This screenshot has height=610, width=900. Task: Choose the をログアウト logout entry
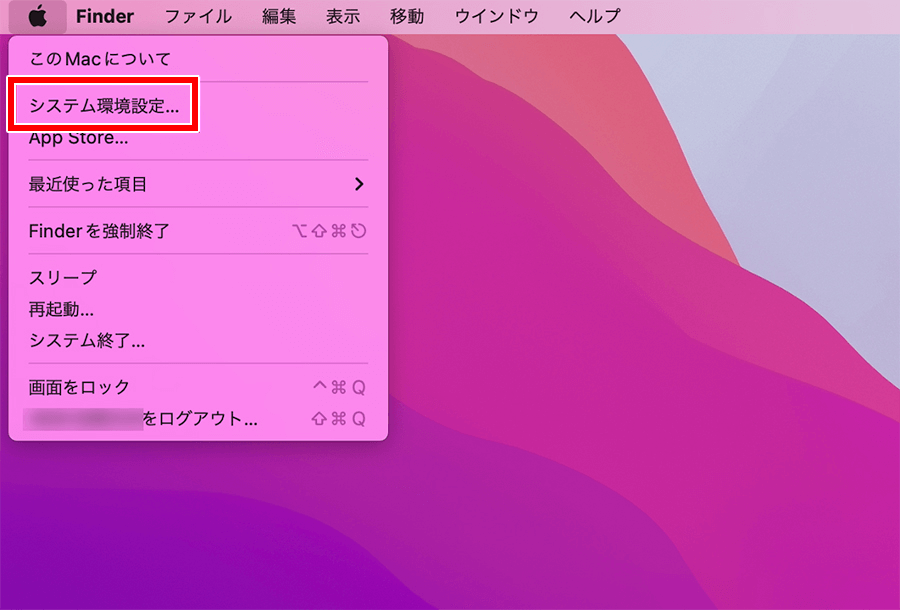(198, 419)
